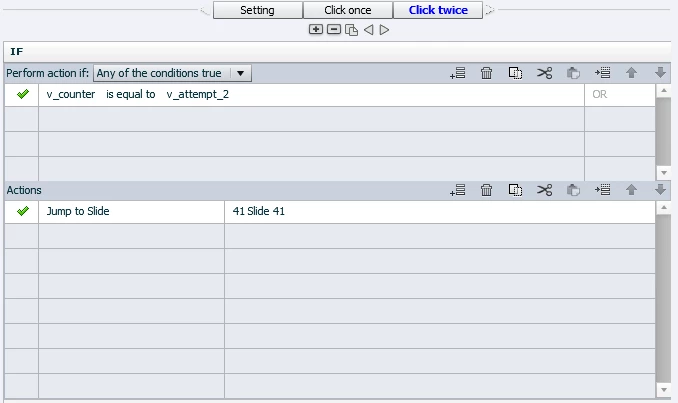Add a condition row in IF toolbar
678x403 pixels.
tap(457, 73)
